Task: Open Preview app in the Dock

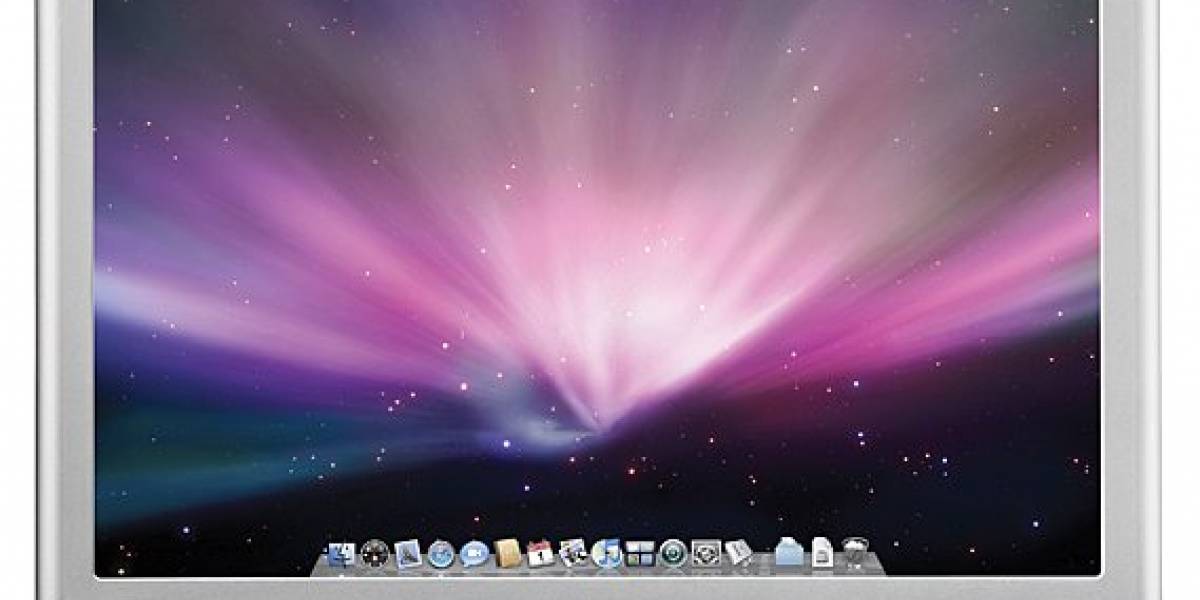Action: tap(573, 552)
